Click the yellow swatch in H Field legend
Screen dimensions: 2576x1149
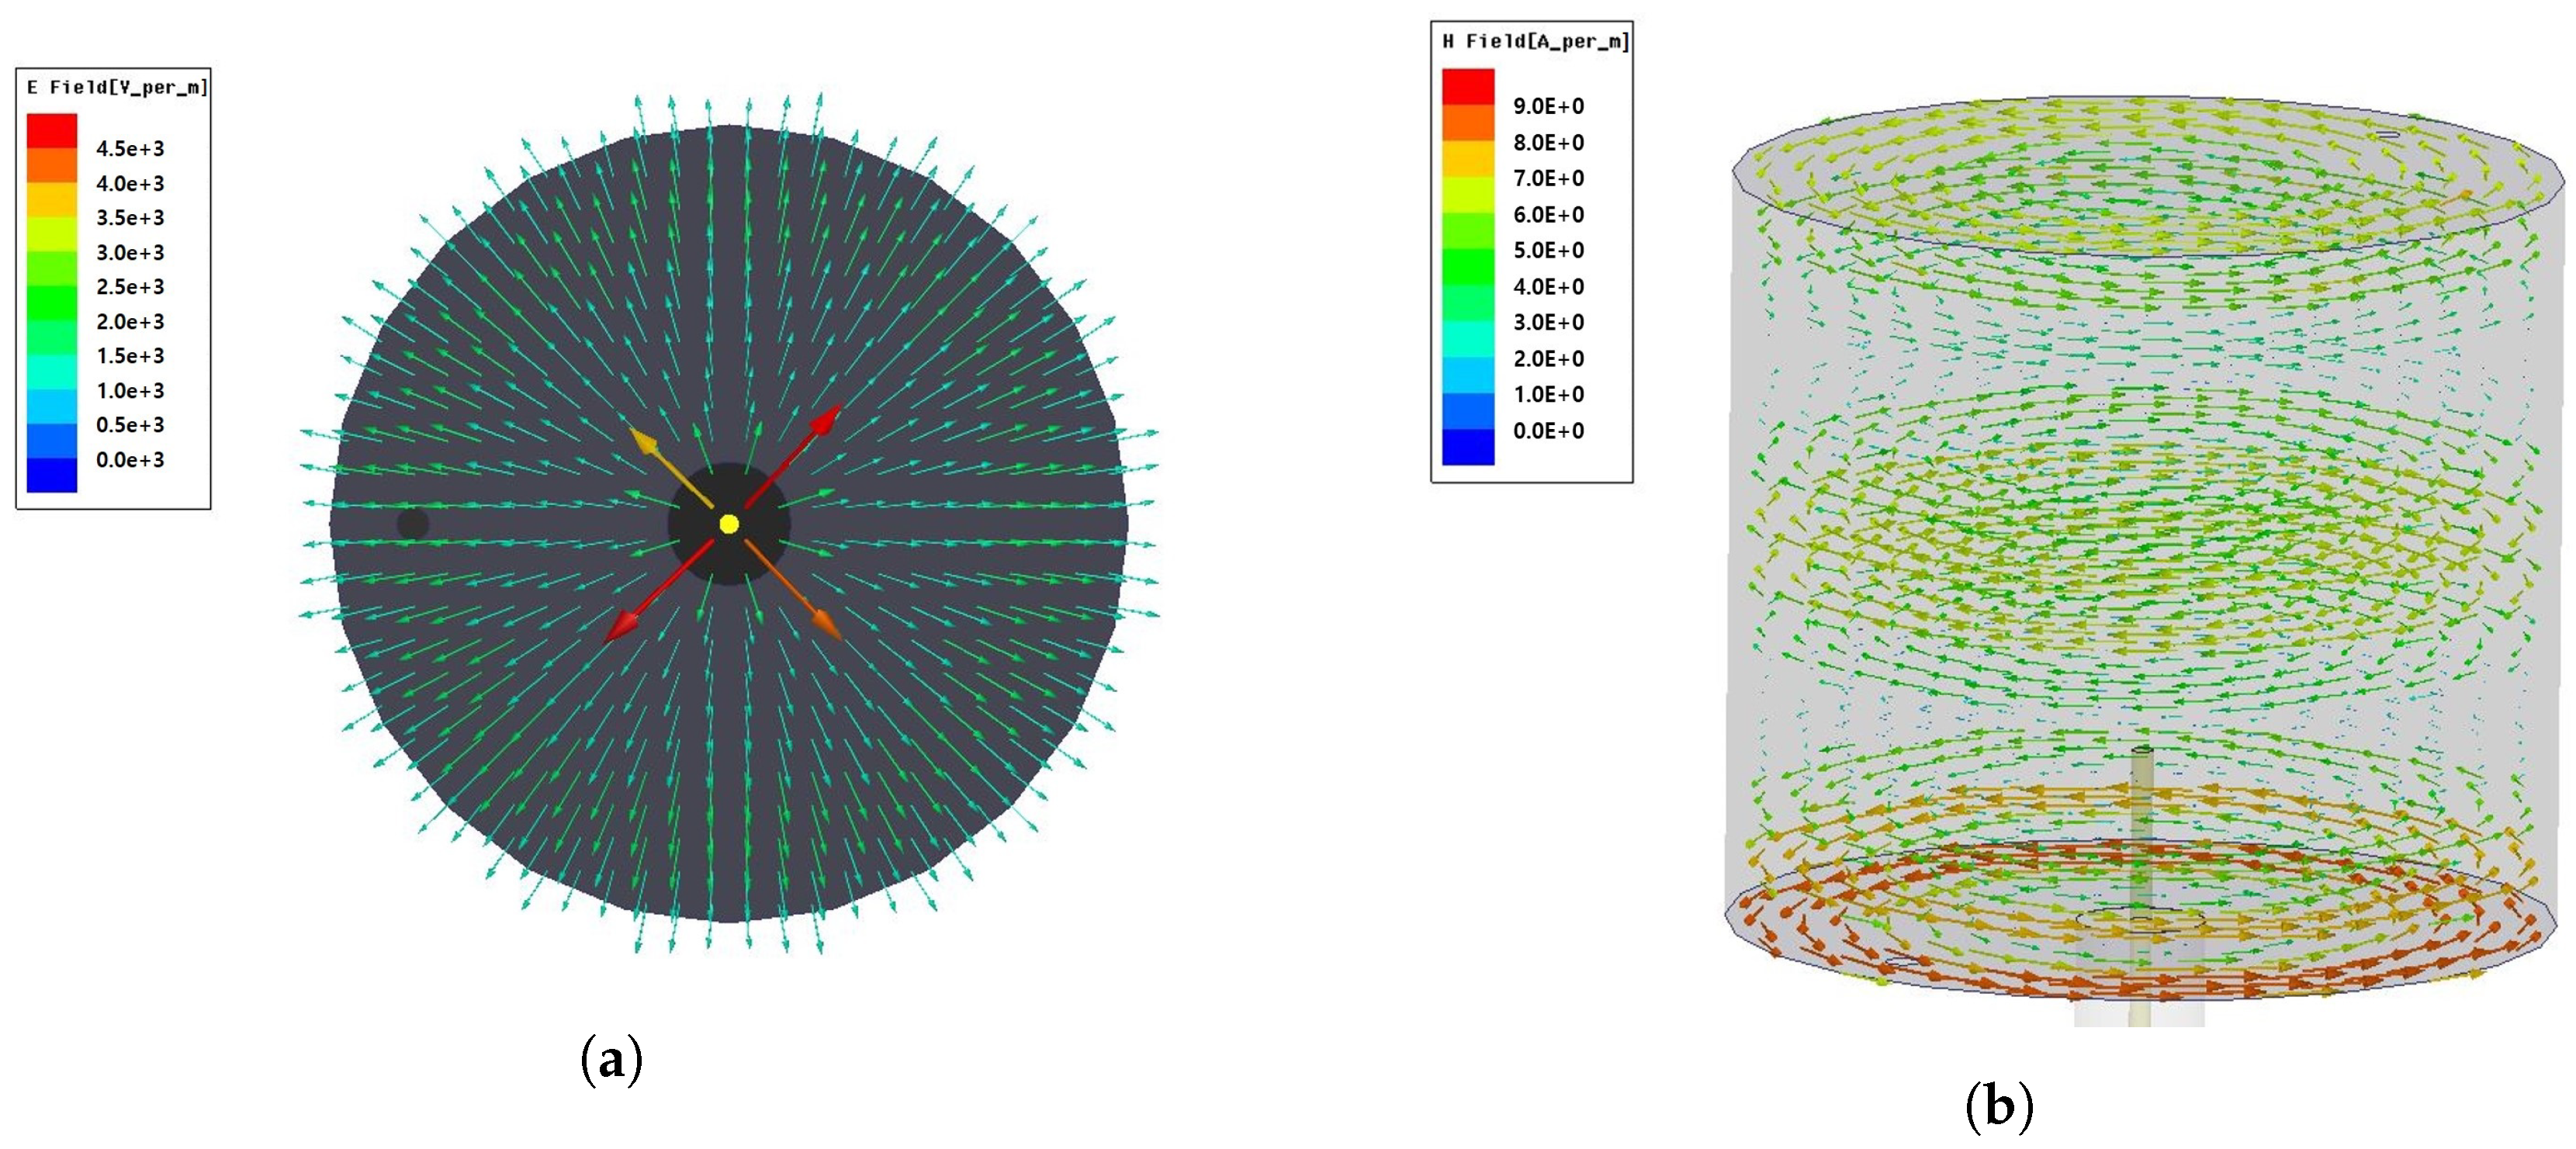point(1467,158)
